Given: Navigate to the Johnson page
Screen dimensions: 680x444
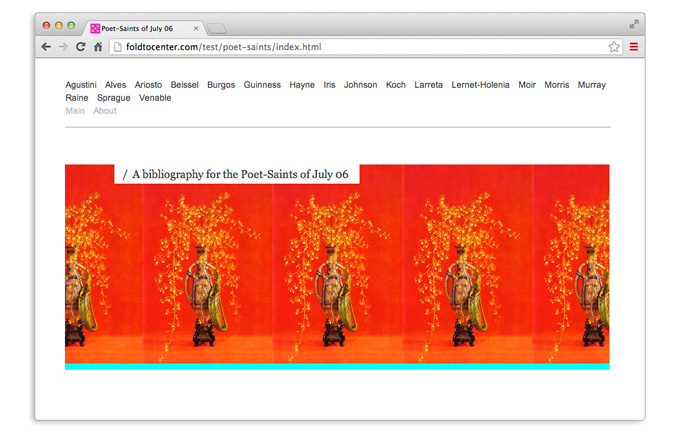Looking at the screenshot, I should pyautogui.click(x=360, y=85).
